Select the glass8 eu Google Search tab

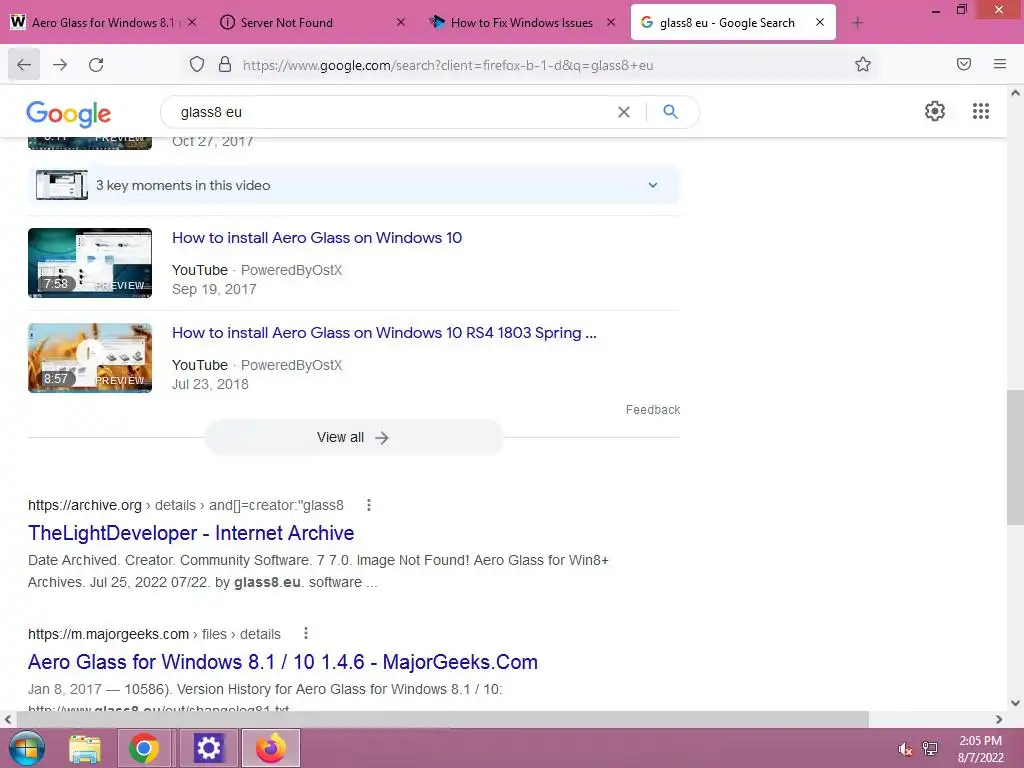click(733, 23)
